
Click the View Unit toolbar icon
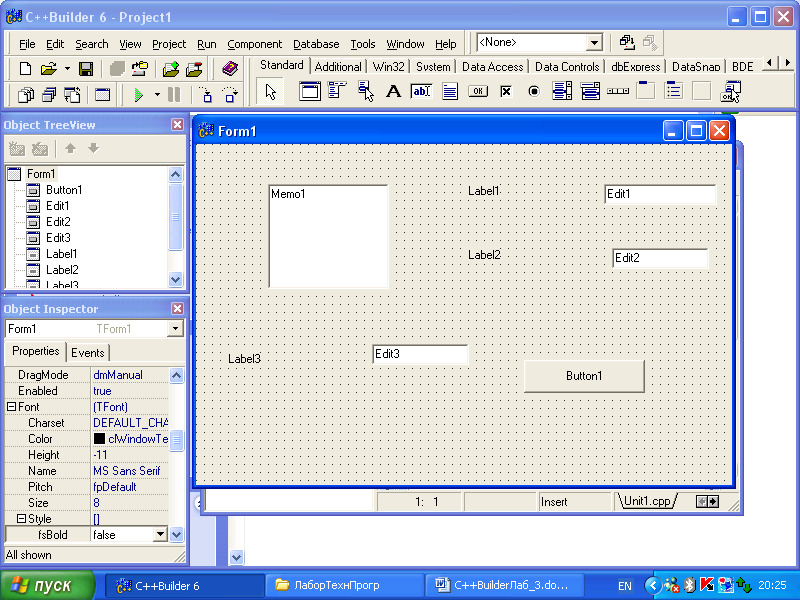pyautogui.click(x=26, y=95)
